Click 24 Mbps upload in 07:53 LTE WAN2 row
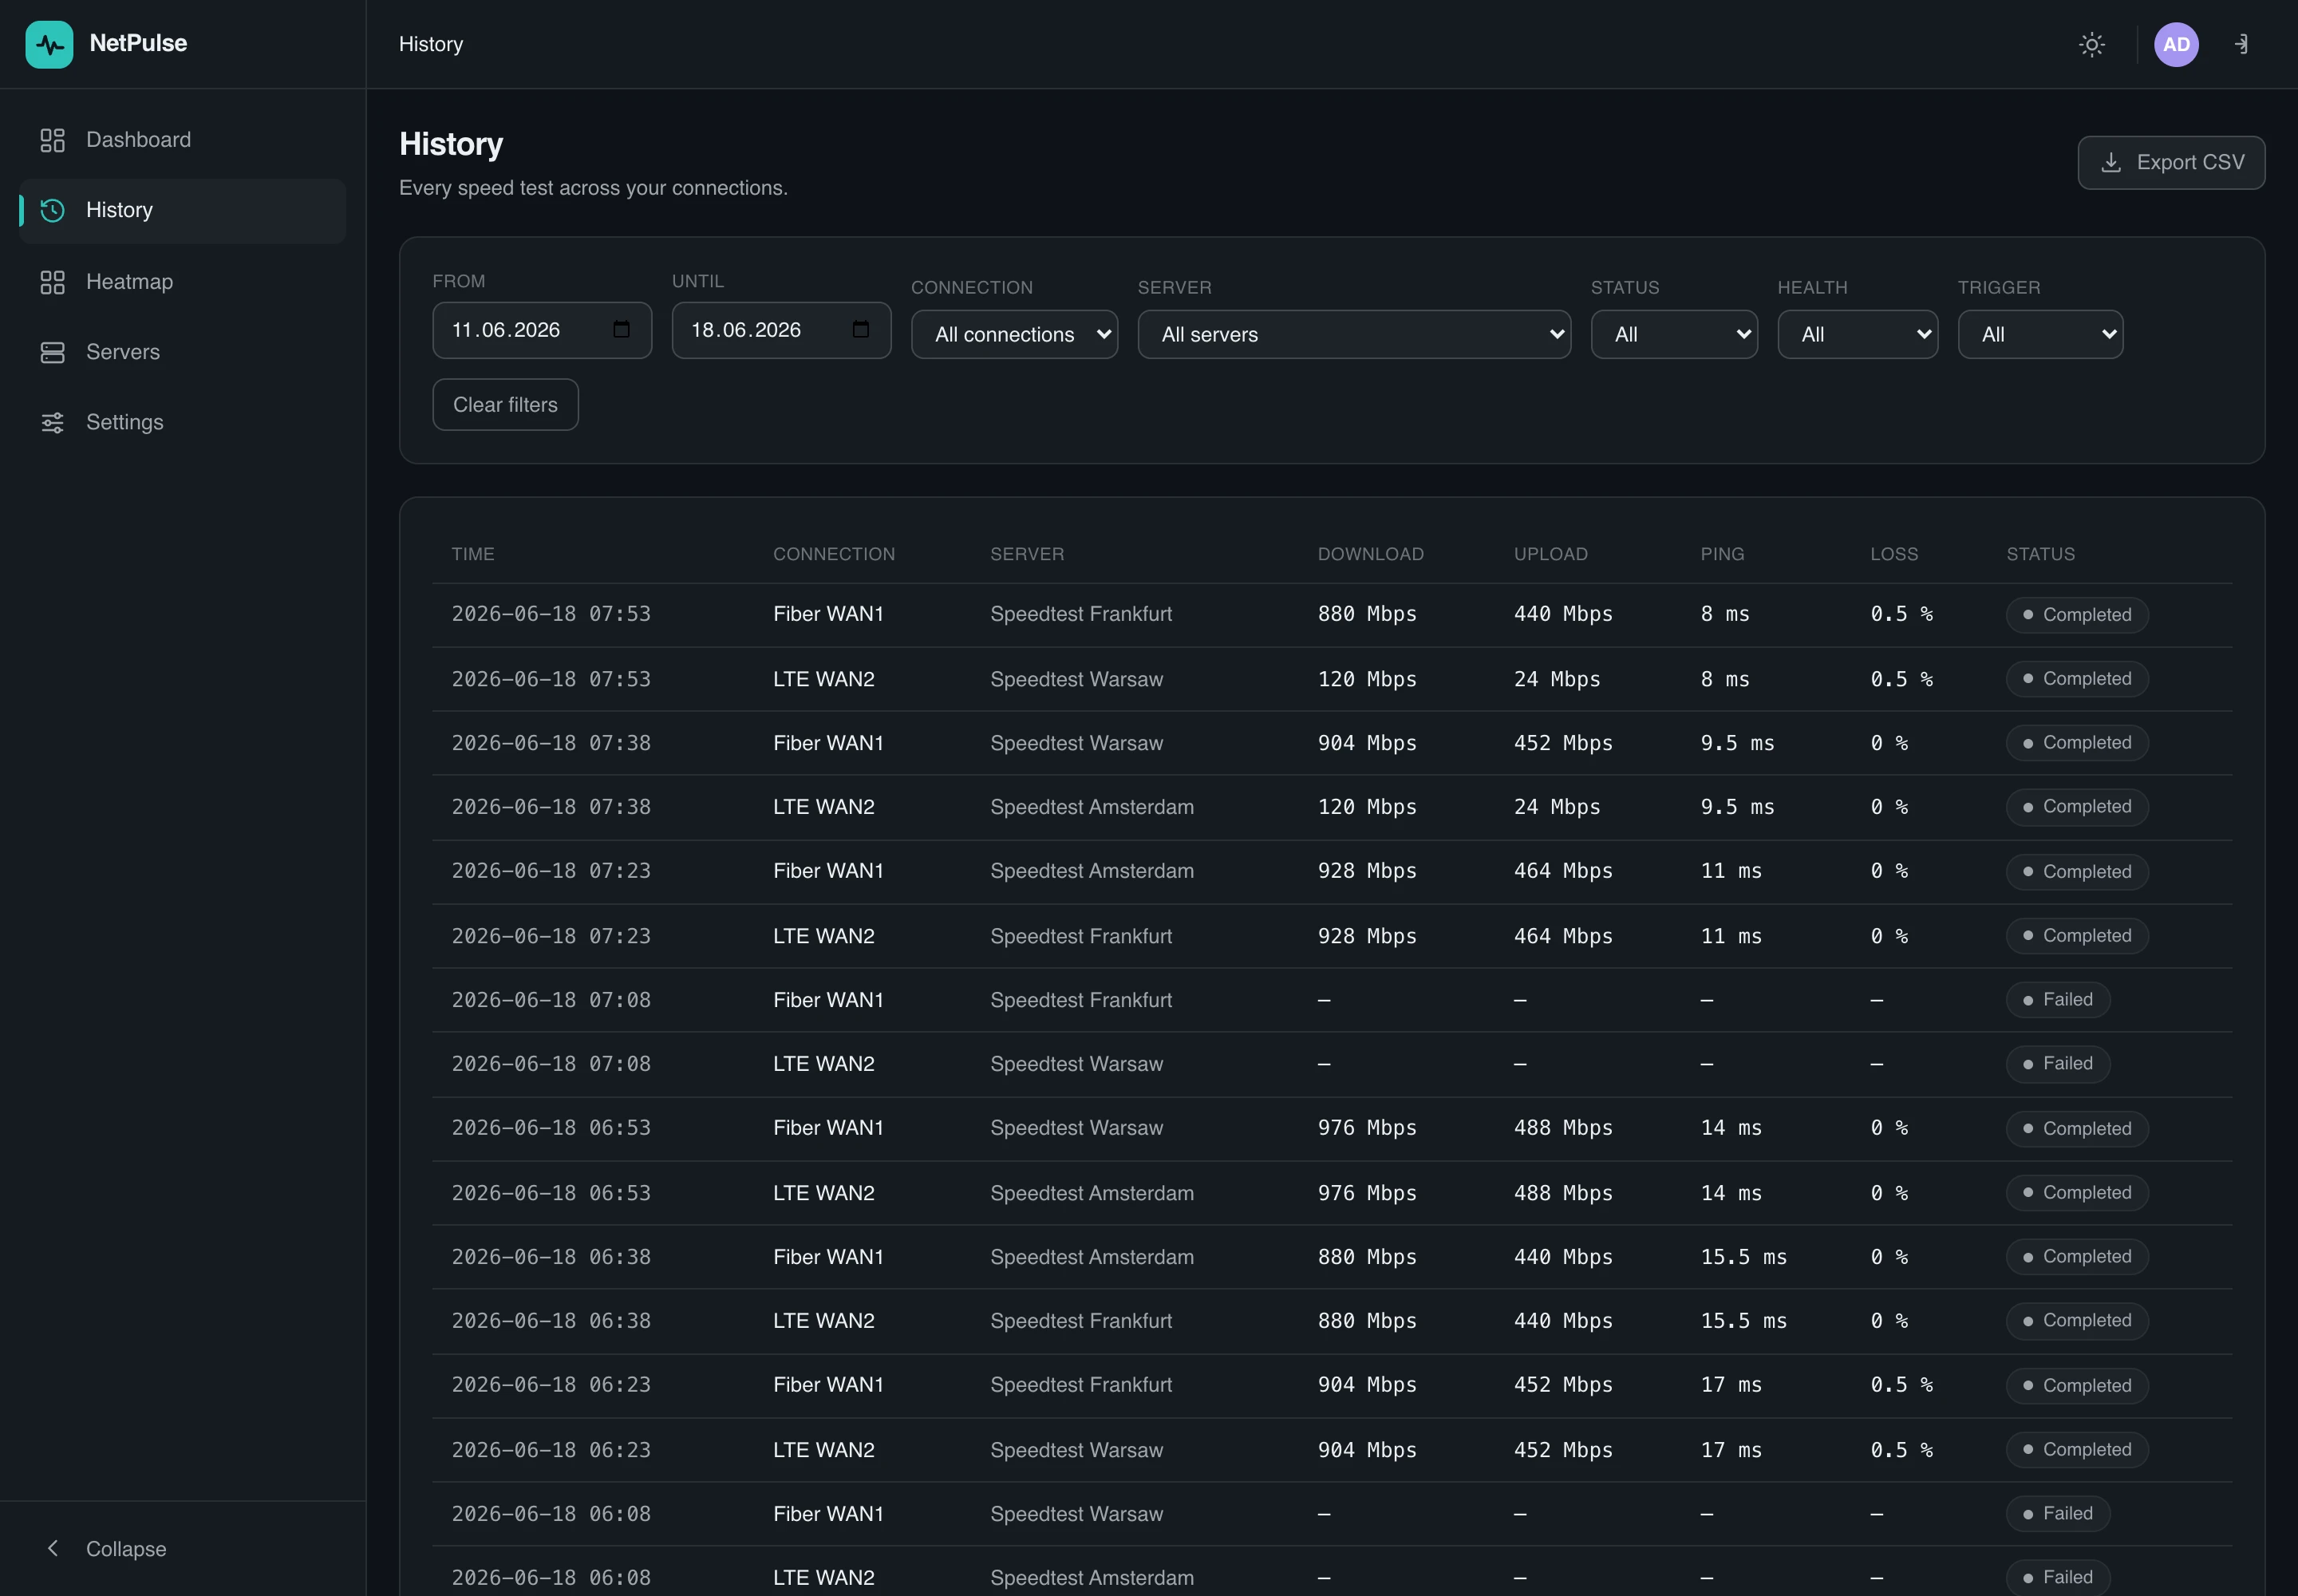This screenshot has height=1596, width=2298. (x=1557, y=679)
